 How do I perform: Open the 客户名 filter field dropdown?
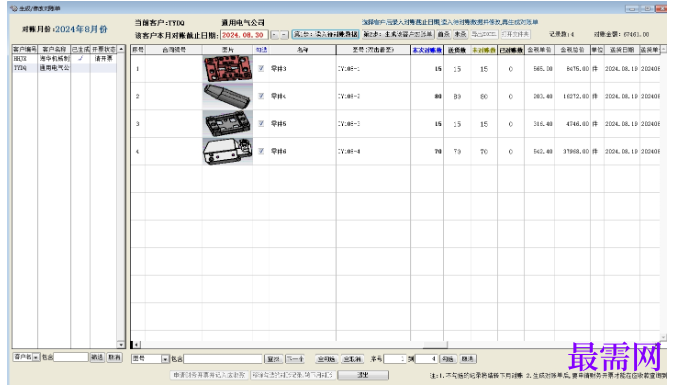click(36, 357)
